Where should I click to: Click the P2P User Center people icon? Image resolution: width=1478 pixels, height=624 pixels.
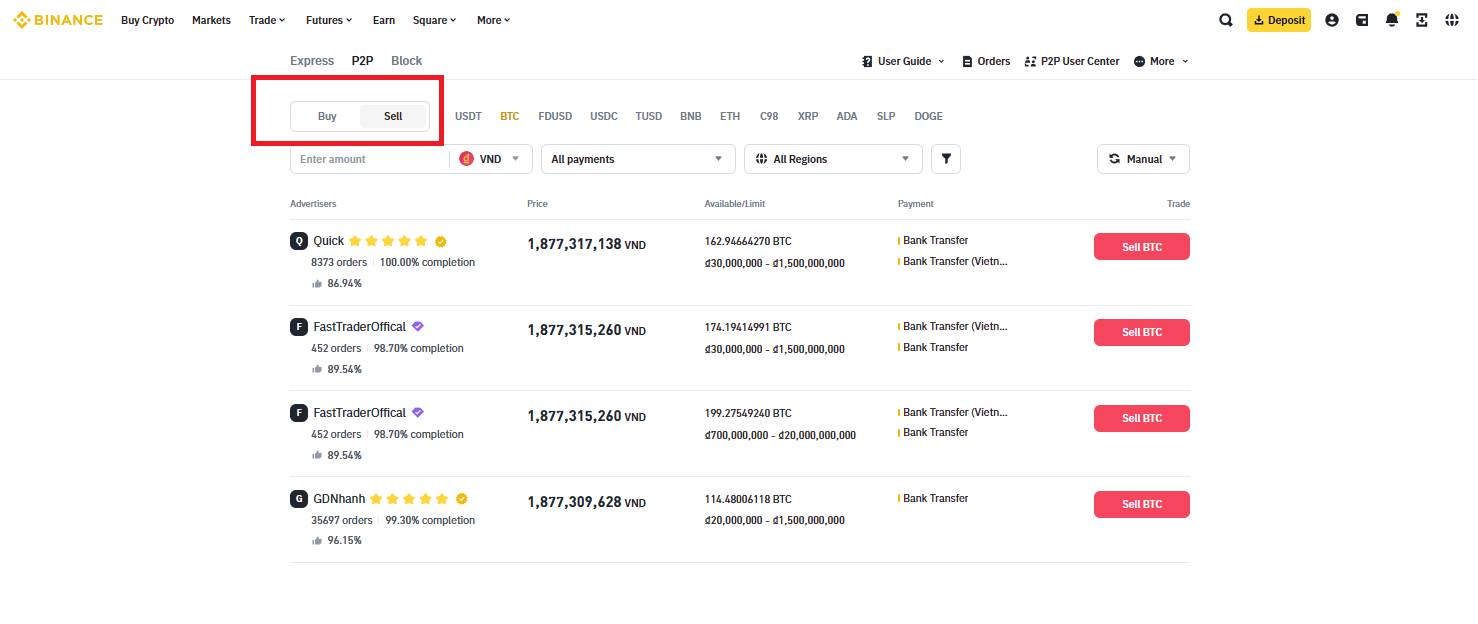tap(1031, 61)
